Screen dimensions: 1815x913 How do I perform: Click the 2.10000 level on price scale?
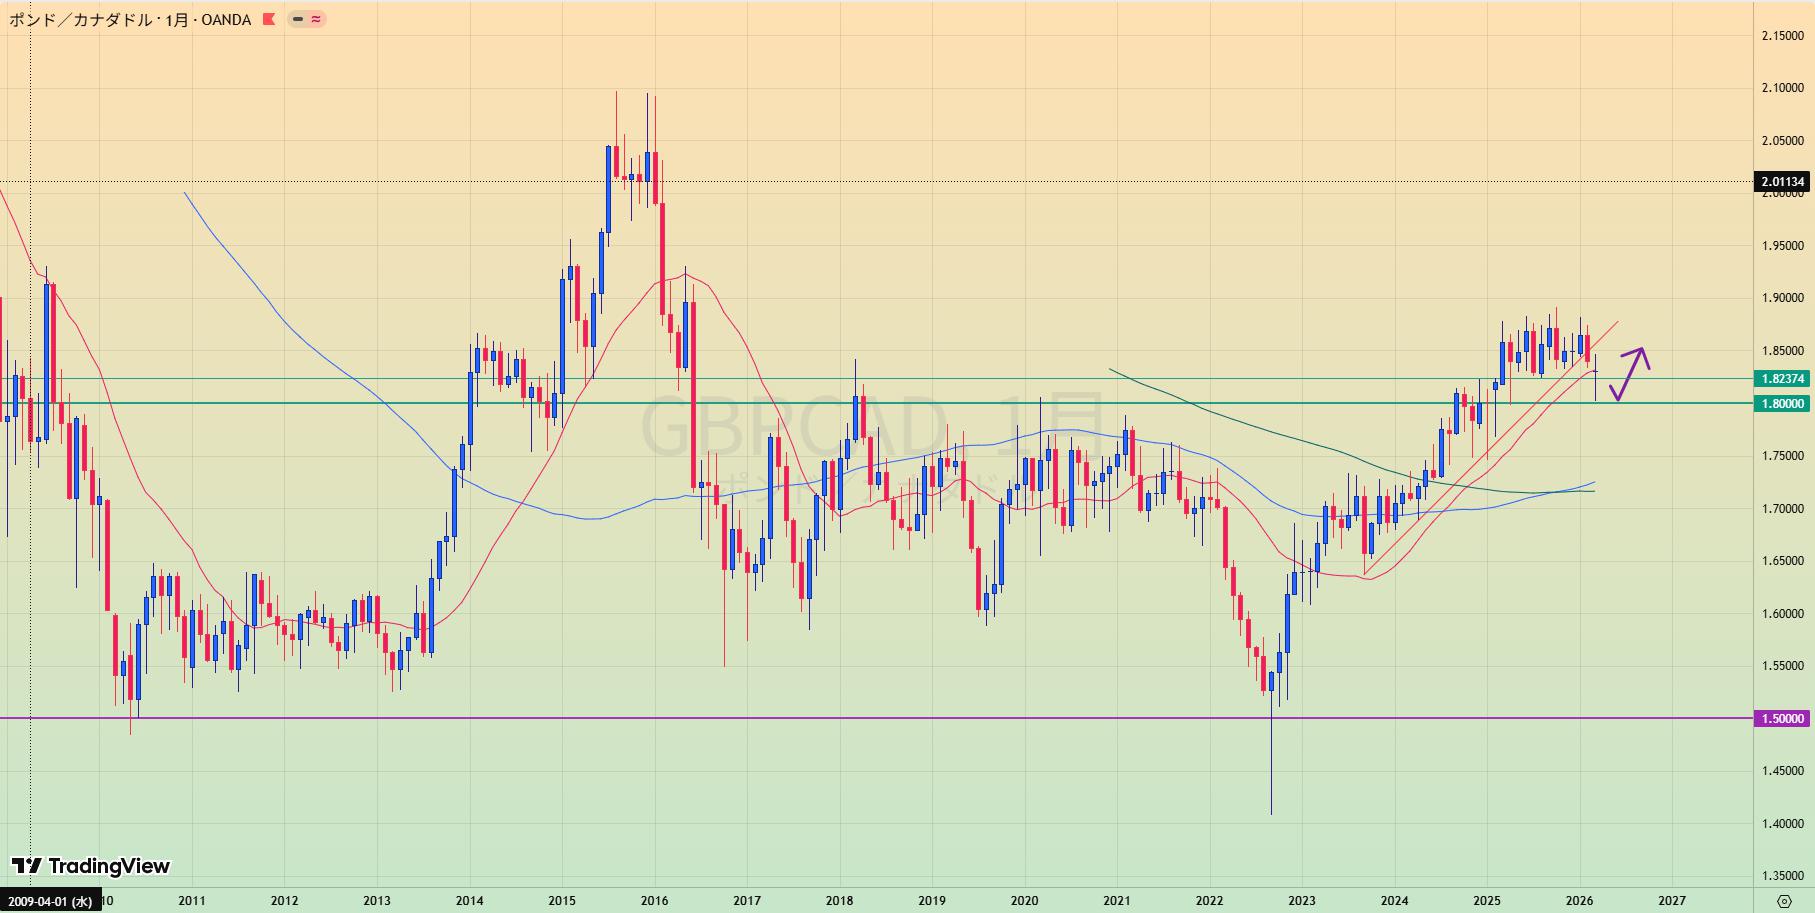click(1782, 88)
